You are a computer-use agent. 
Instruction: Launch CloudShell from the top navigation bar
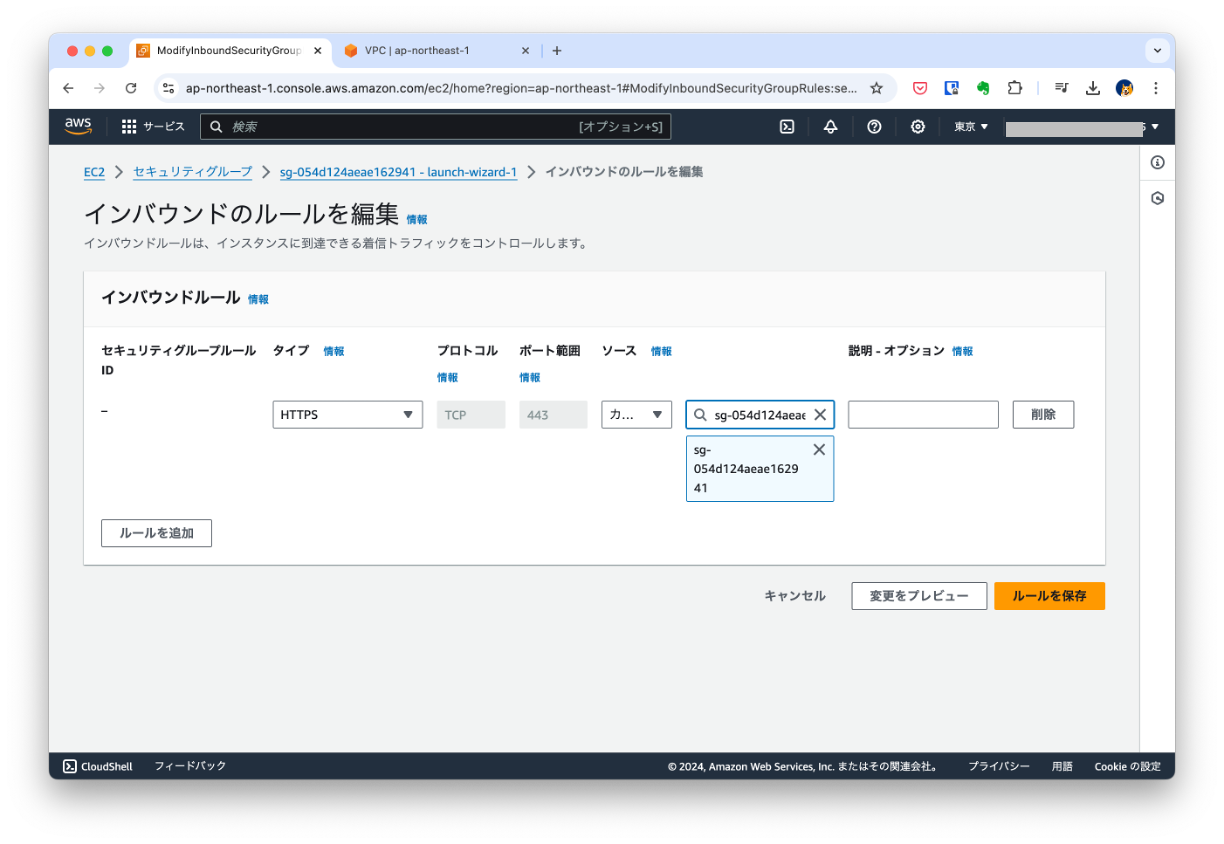click(787, 127)
